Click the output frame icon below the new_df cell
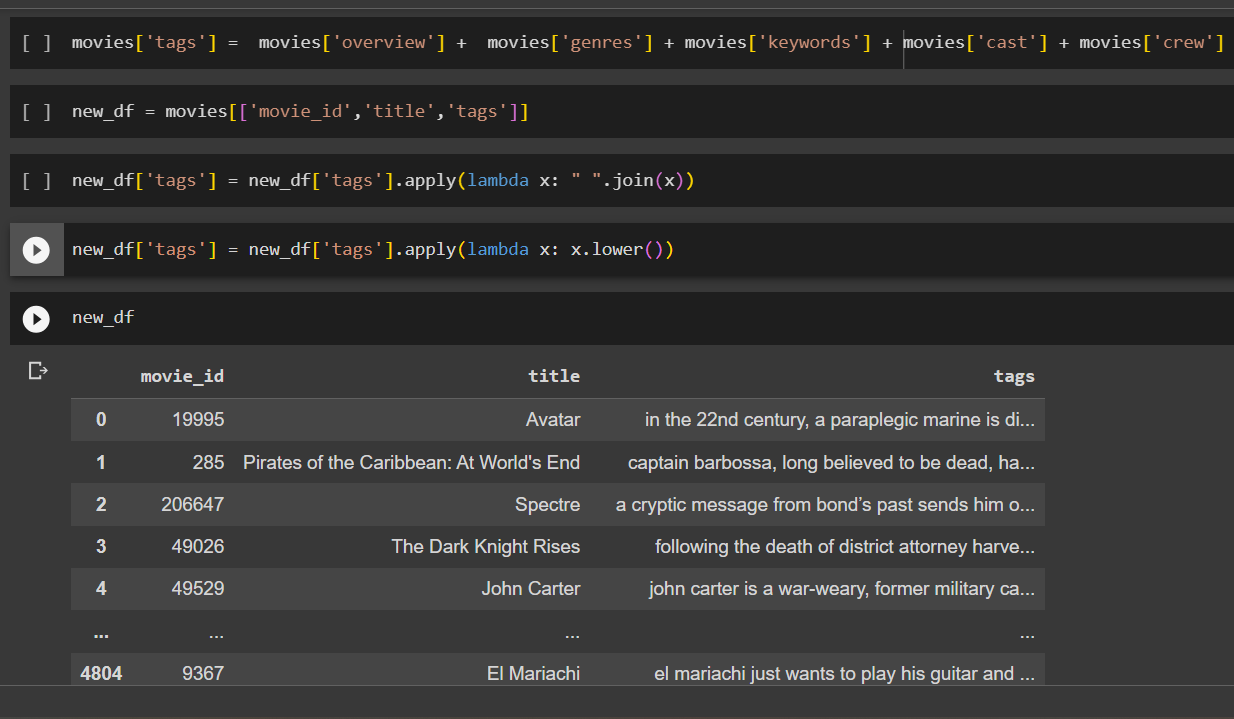The height and width of the screenshot is (719, 1234). pos(37,370)
